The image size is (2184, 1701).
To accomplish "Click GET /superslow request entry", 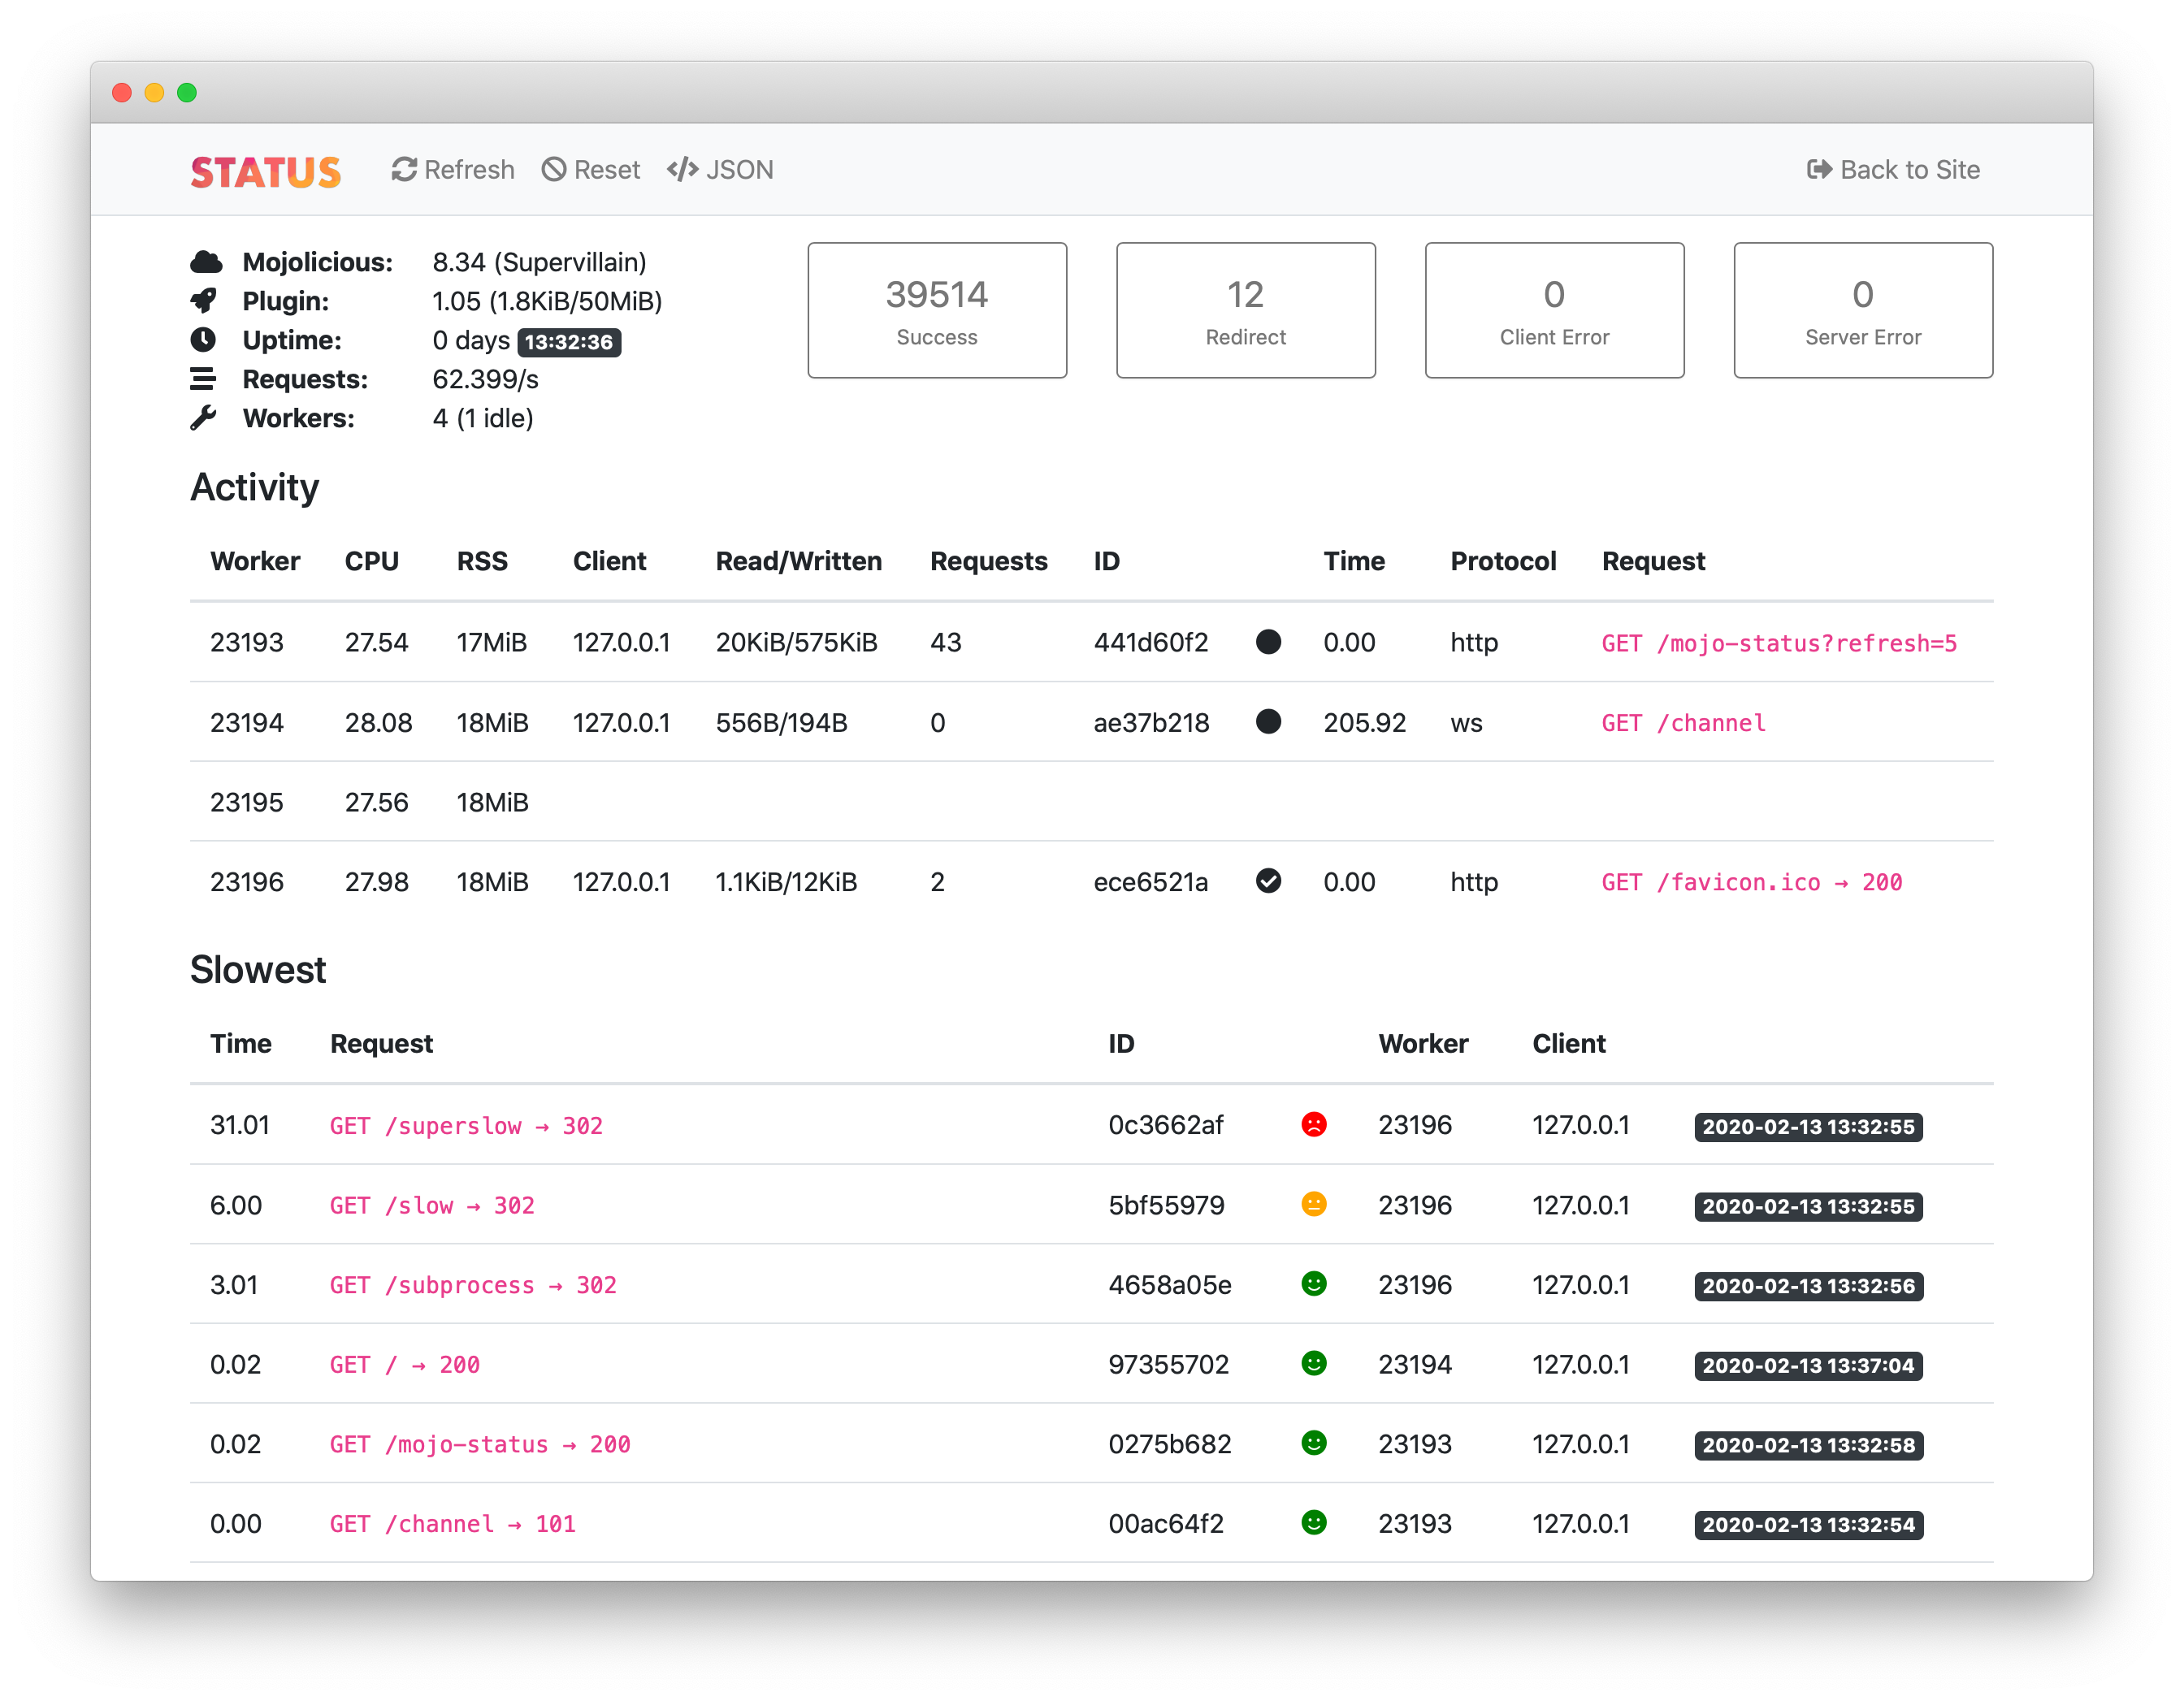I will click(466, 1126).
